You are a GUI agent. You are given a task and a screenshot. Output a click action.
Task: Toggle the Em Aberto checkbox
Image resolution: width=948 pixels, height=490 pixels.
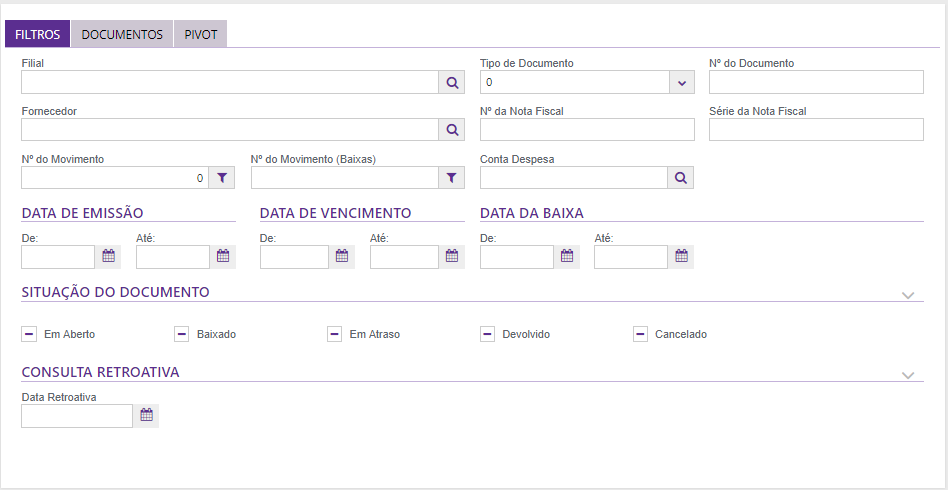pos(29,334)
